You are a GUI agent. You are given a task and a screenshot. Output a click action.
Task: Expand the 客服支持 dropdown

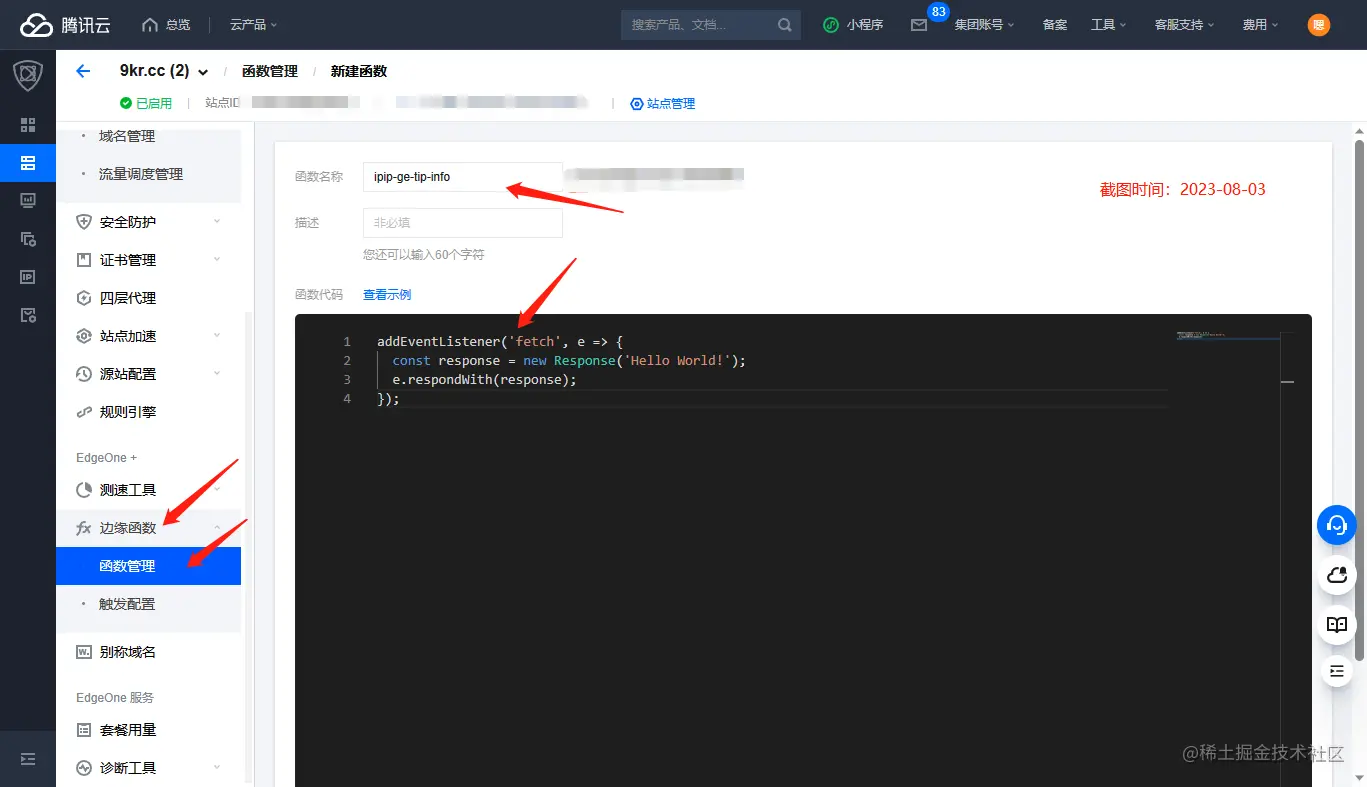(1184, 25)
